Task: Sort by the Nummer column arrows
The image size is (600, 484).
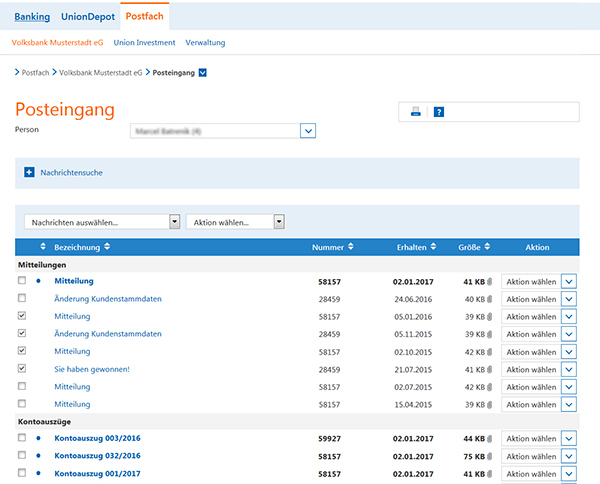Action: point(351,247)
